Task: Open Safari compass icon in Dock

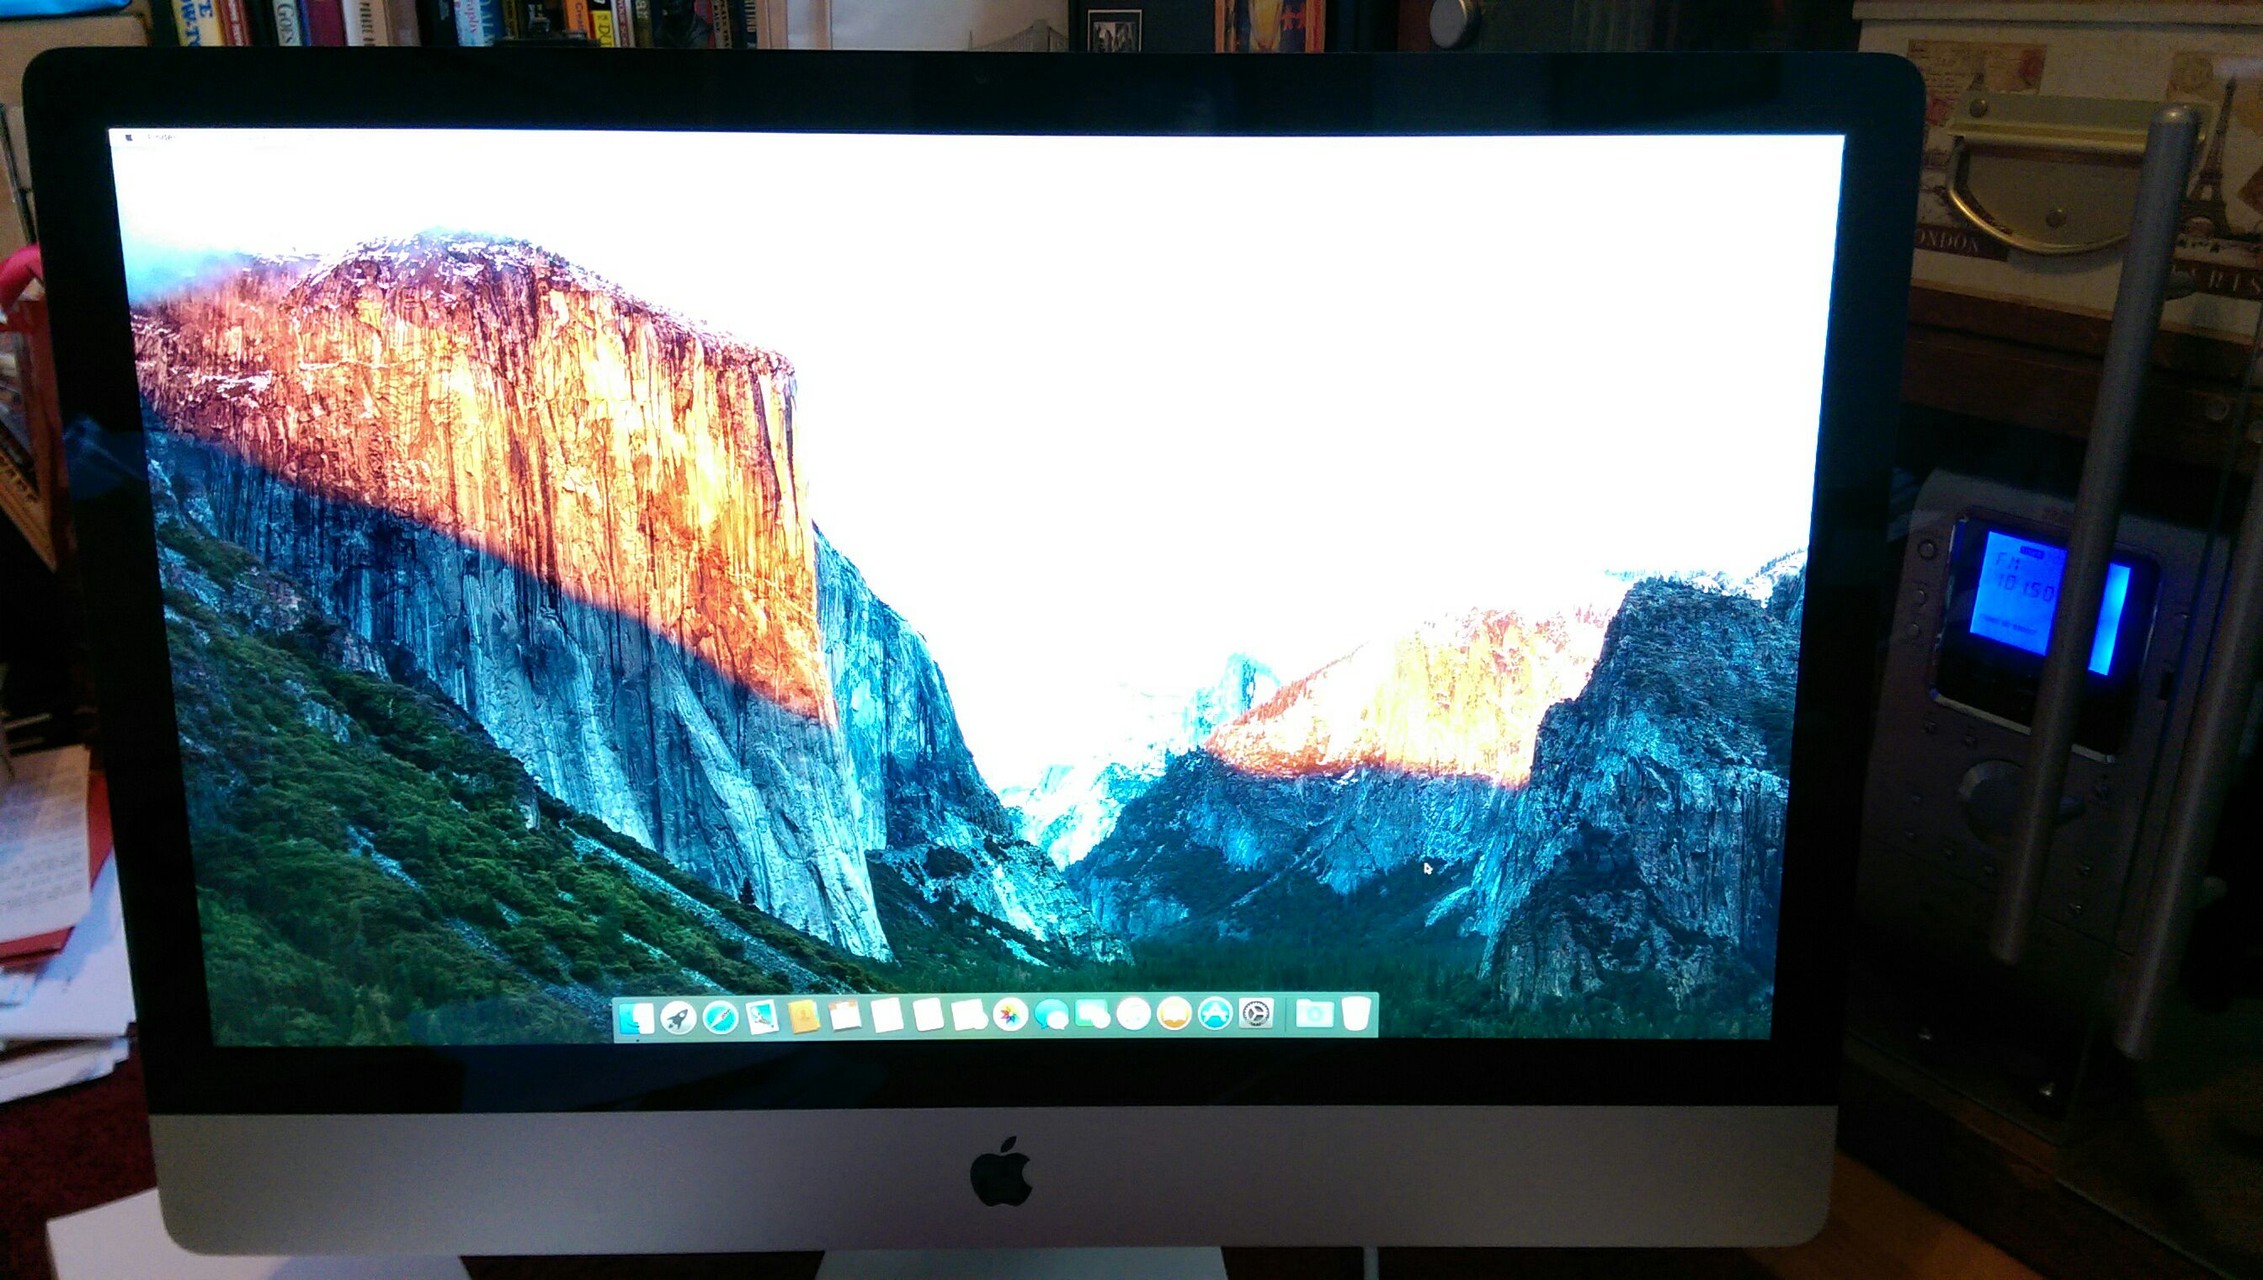Action: click(x=720, y=1018)
